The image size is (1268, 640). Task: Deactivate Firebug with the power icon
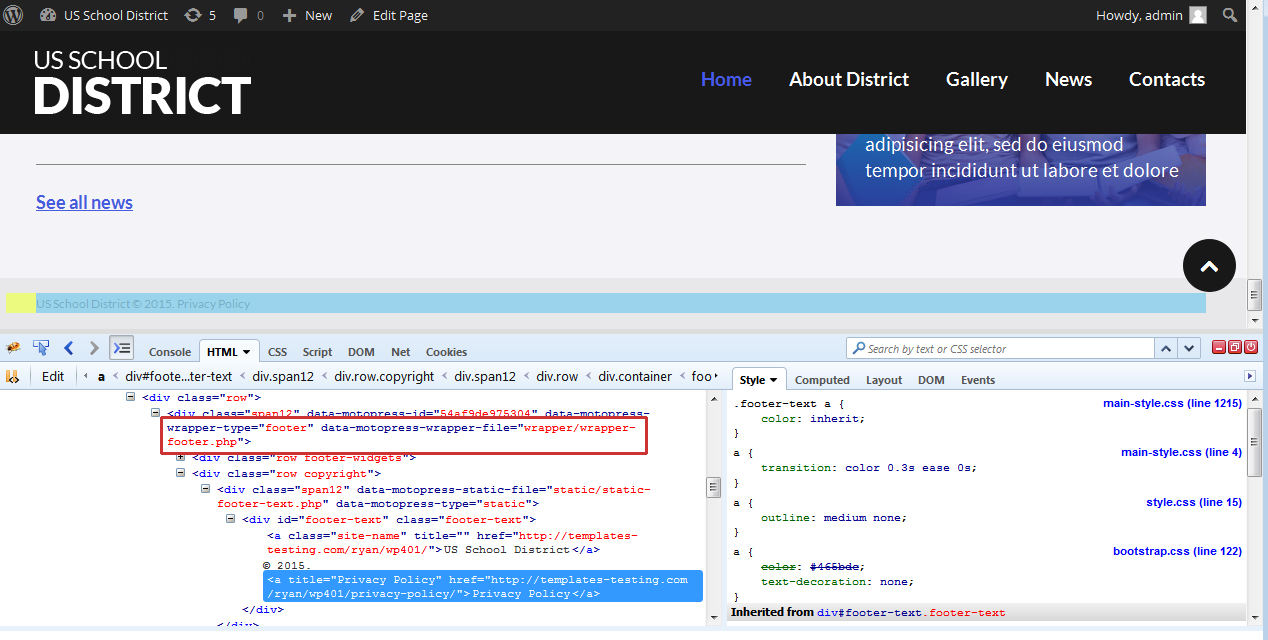(1251, 347)
